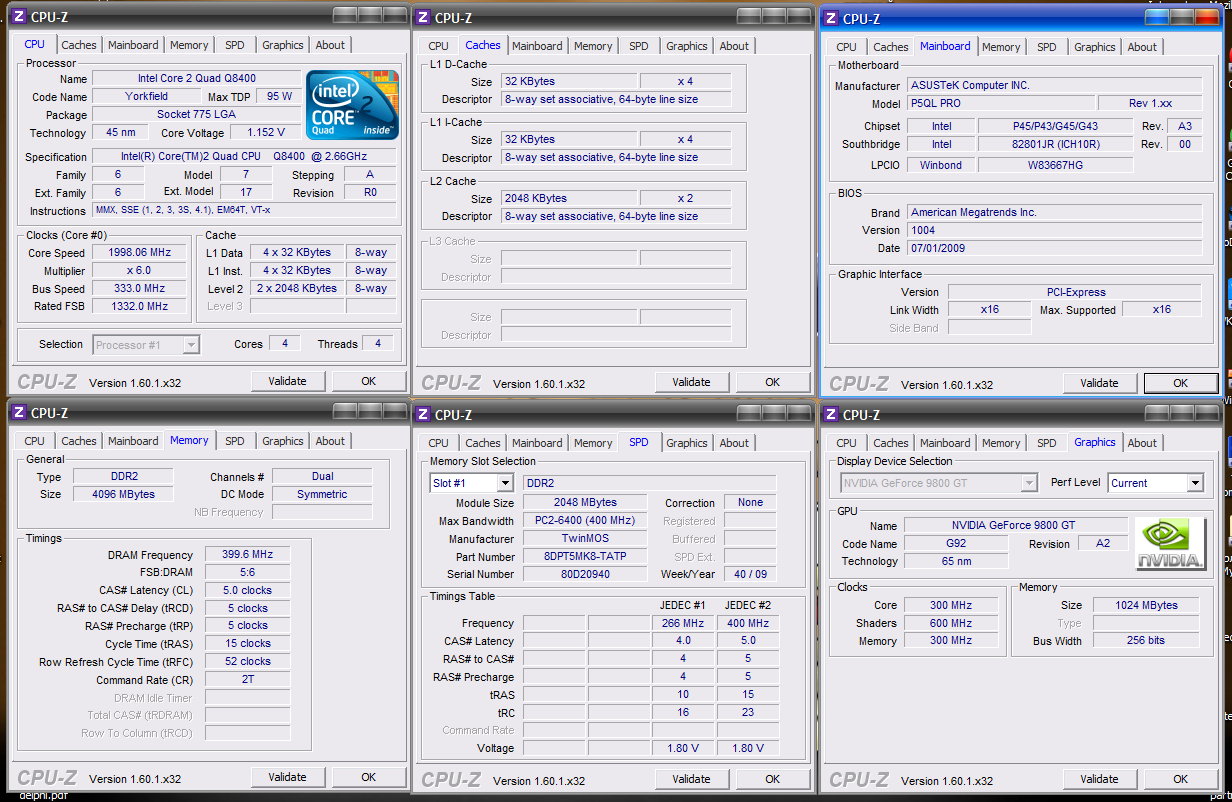
Task: Click the CPU-Z title icon of the SPD window
Action: pos(424,414)
